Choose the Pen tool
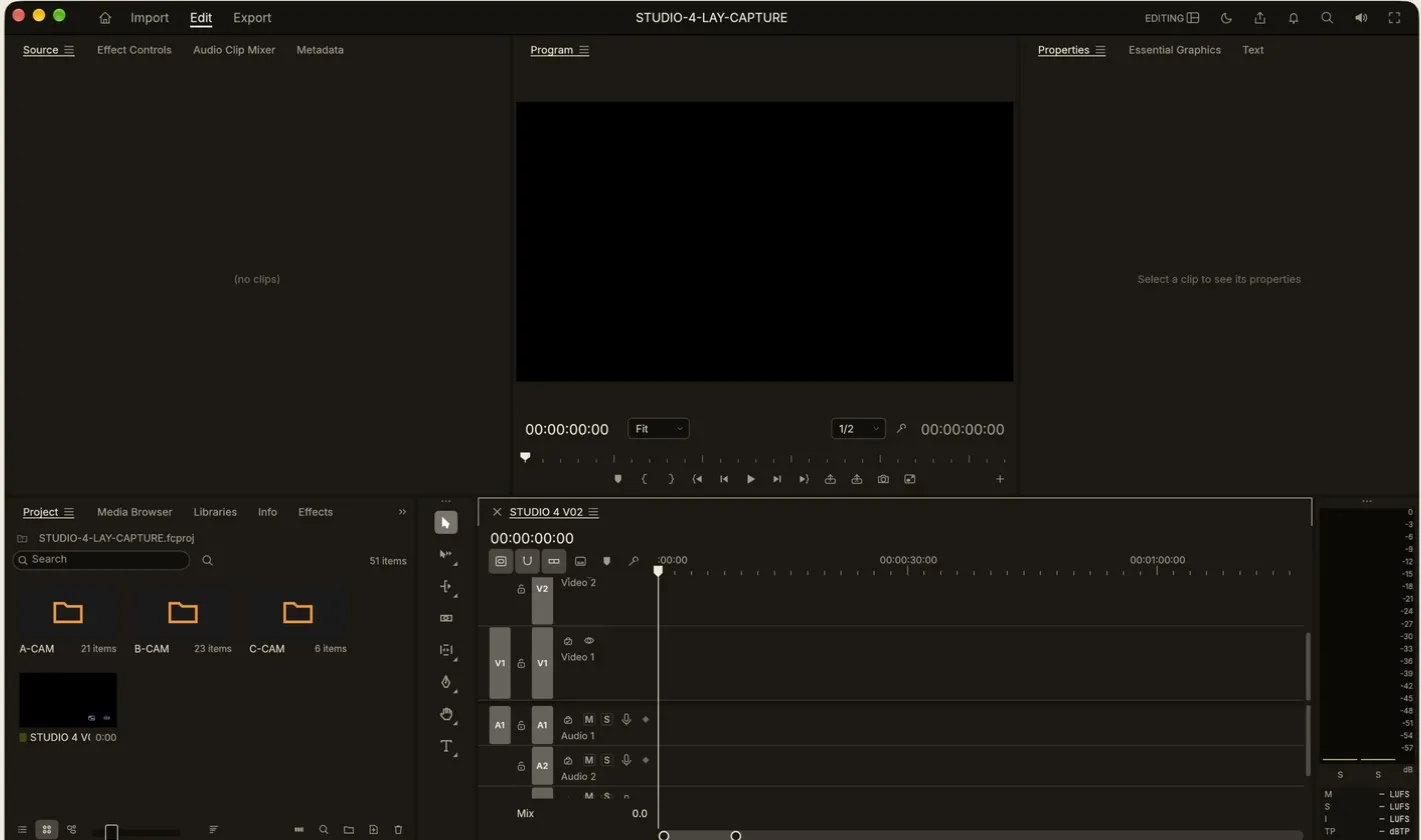This screenshot has width=1421, height=840. pos(446,682)
